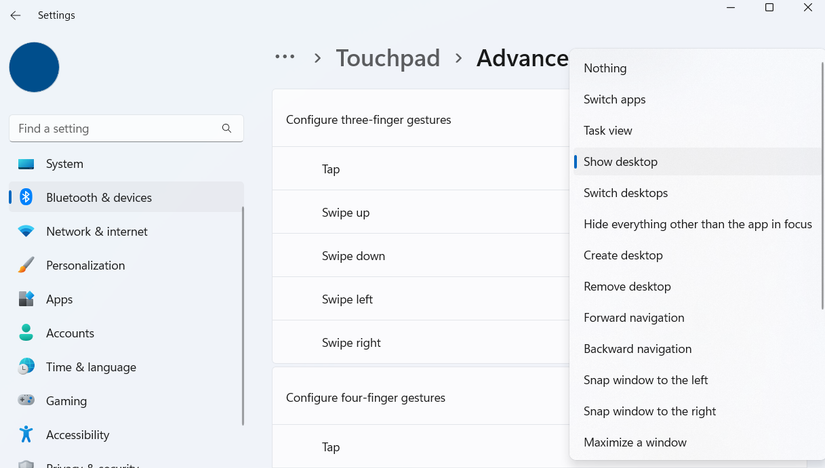Select 'Nothing' from the dropdown list
825x468 pixels.
click(605, 69)
